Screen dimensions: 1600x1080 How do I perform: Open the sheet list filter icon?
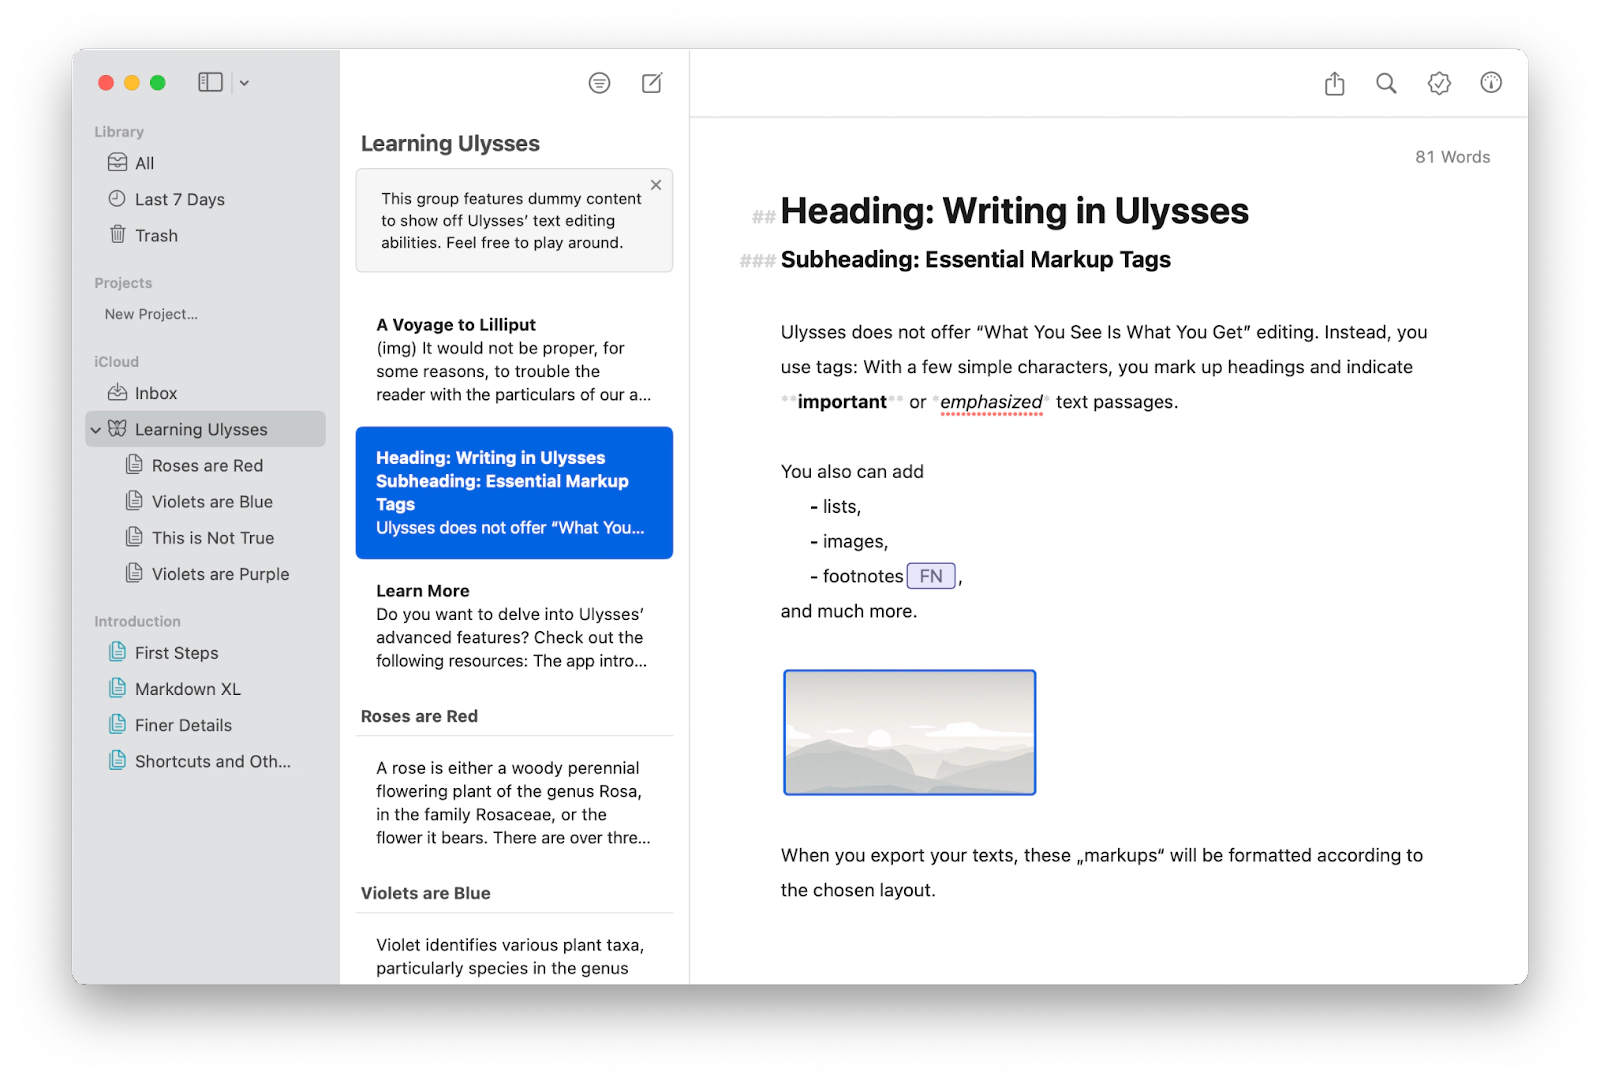point(599,83)
